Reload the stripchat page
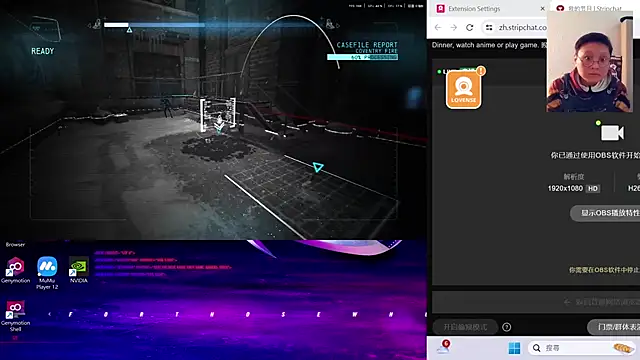 point(470,27)
